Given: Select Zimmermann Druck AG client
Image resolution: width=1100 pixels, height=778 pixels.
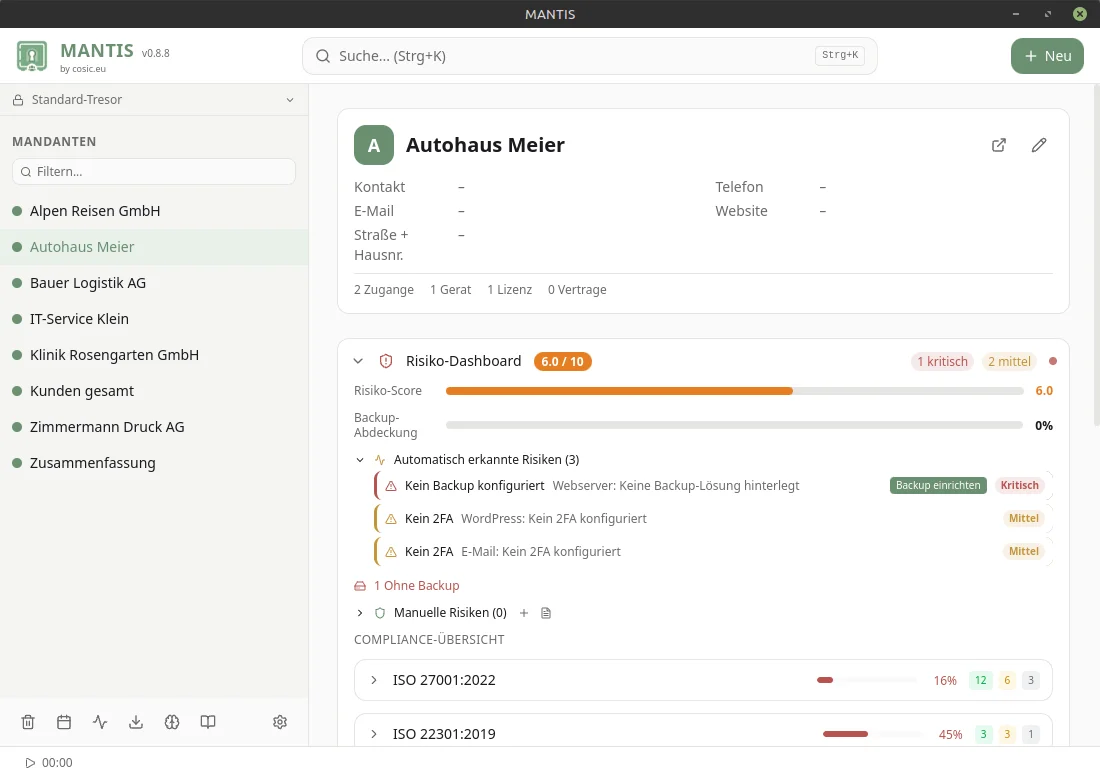Looking at the screenshot, I should tap(154, 427).
